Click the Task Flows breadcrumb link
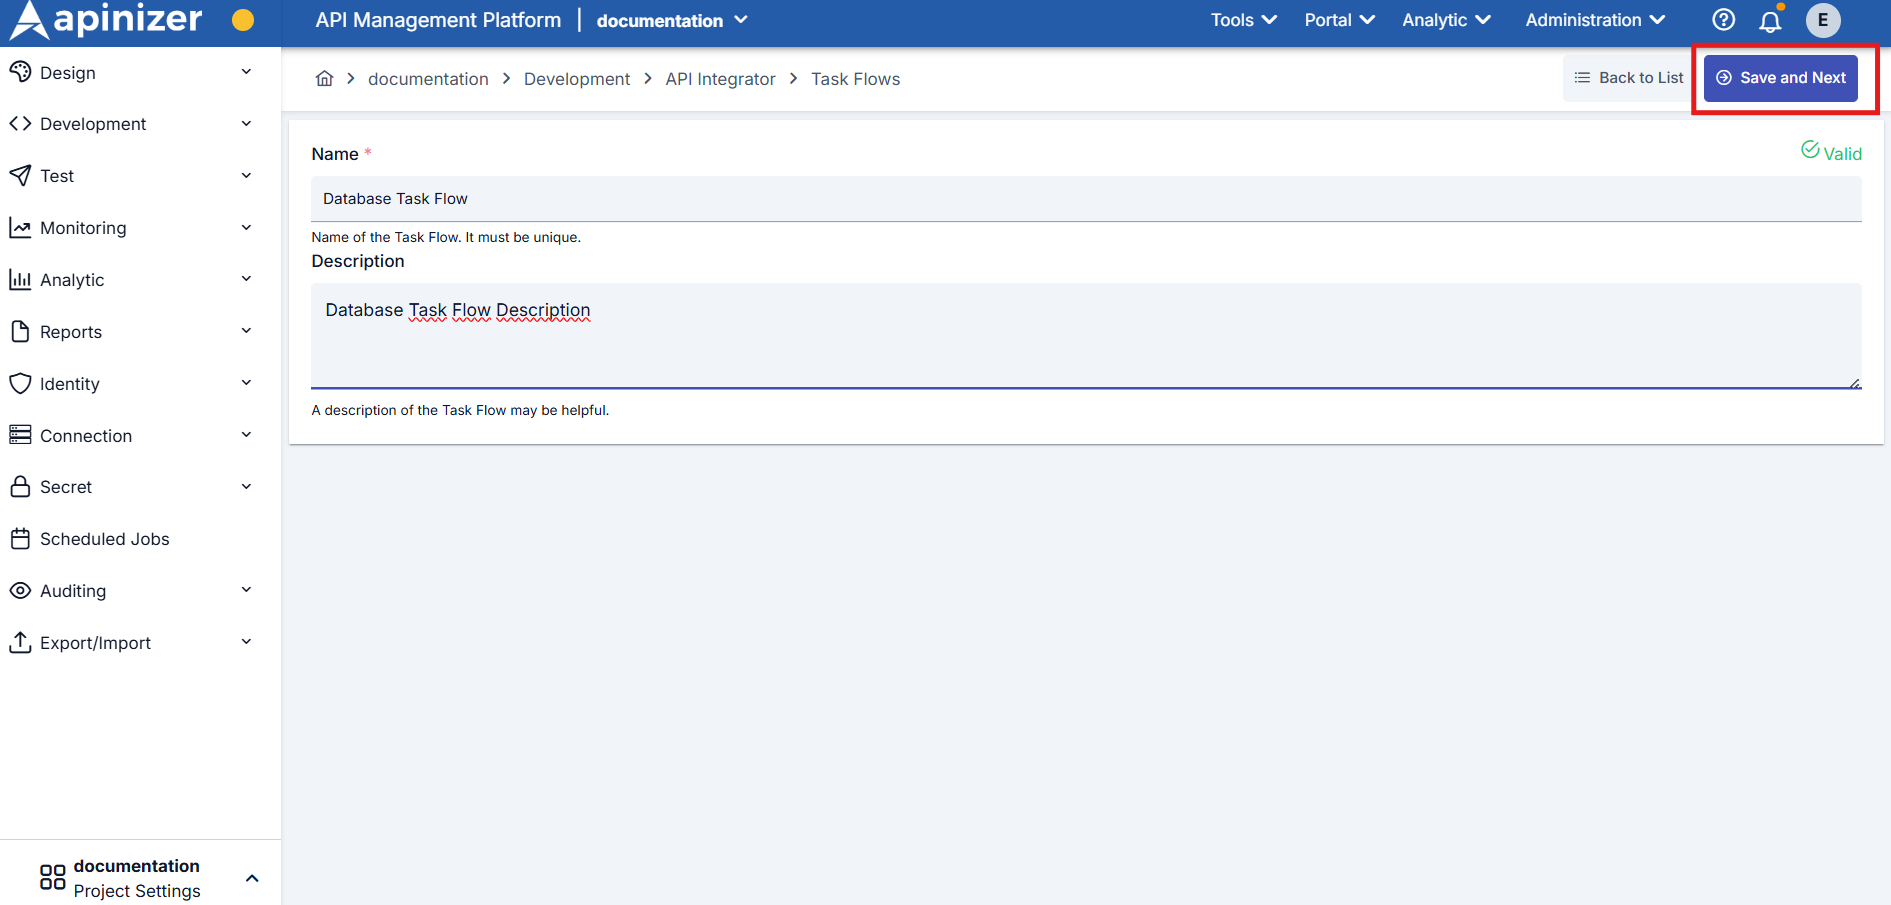The height and width of the screenshot is (905, 1891). [x=855, y=78]
